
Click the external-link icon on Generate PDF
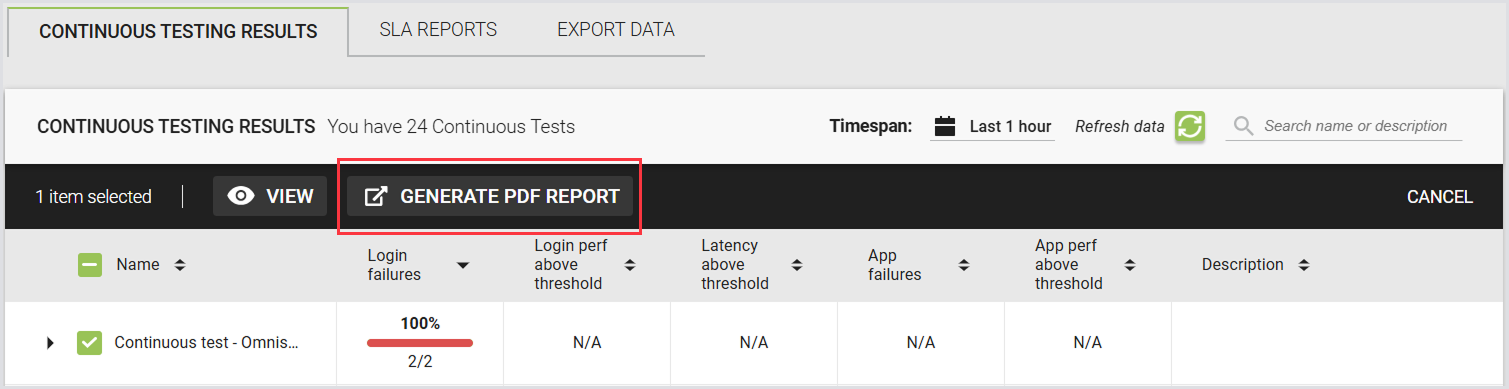pyautogui.click(x=375, y=196)
